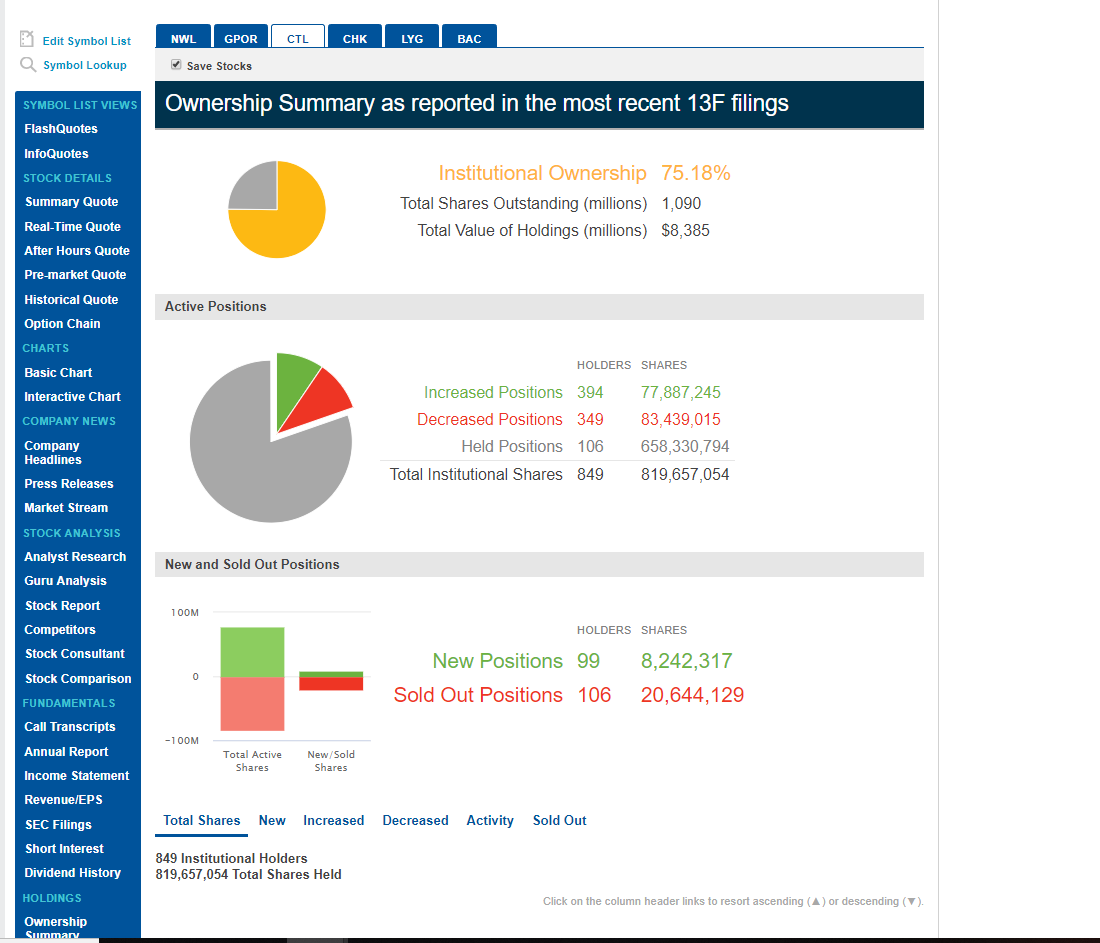Switch to the BAC stock tab
Screen dimensions: 1100x943
tap(469, 39)
